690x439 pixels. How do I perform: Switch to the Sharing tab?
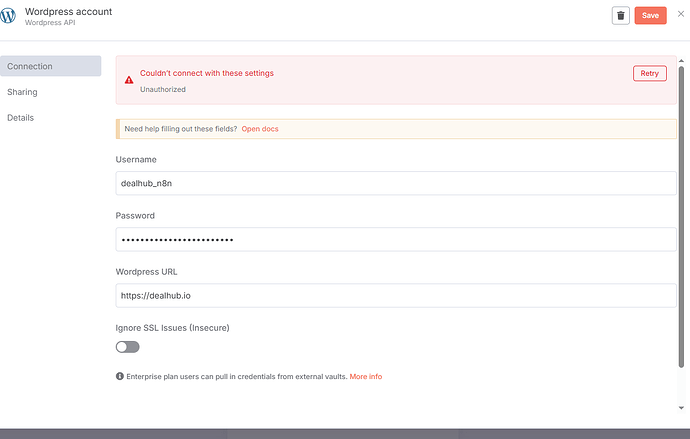tap(22, 92)
